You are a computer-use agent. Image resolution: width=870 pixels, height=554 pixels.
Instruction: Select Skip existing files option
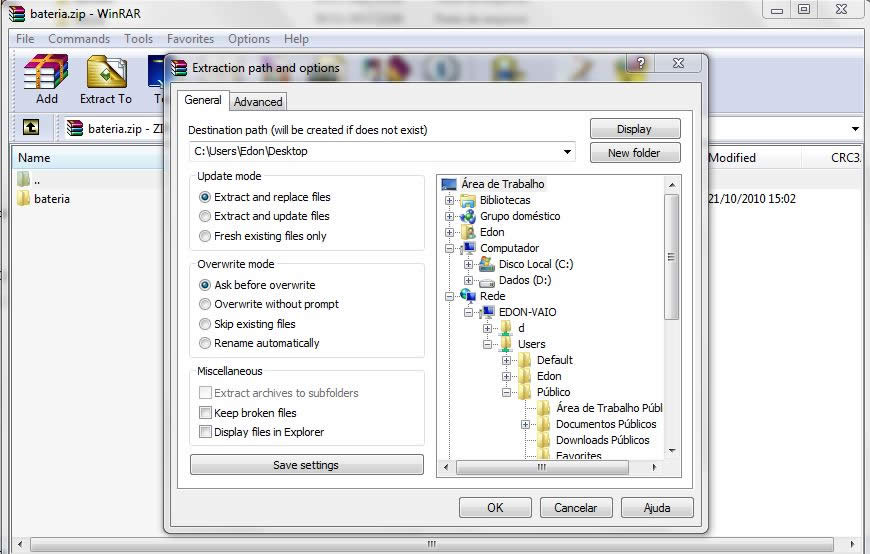pos(205,324)
